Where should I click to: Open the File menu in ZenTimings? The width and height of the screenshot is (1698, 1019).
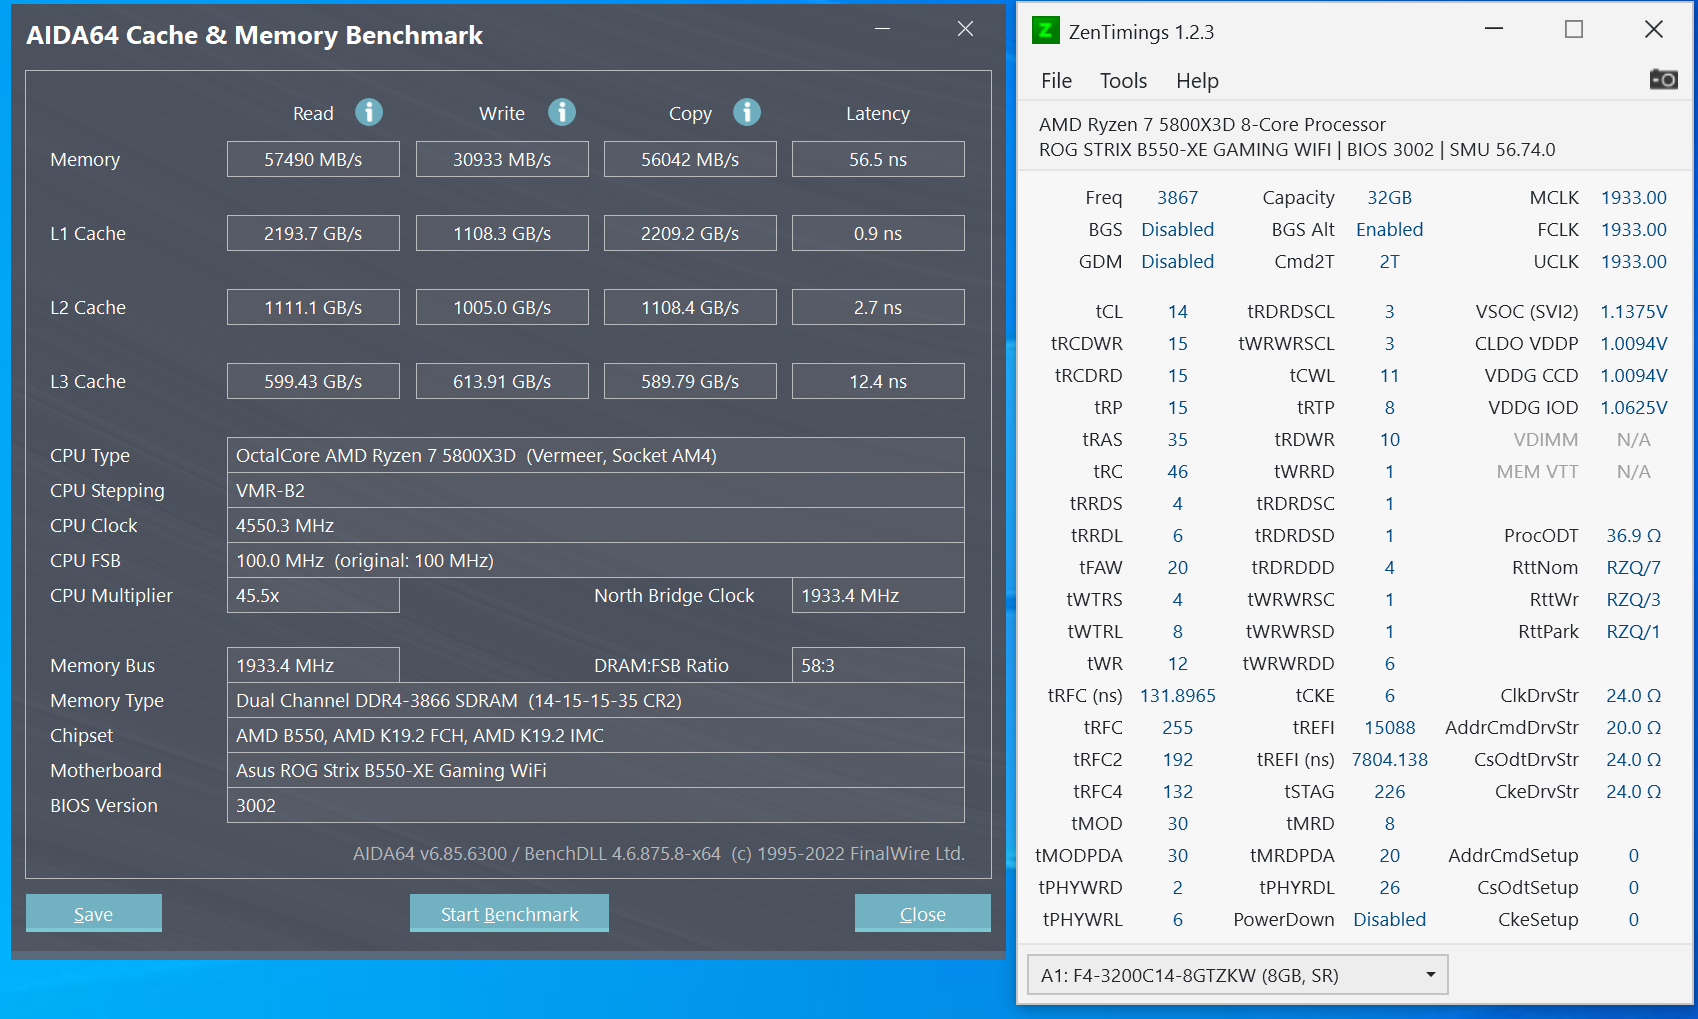pos(1056,81)
